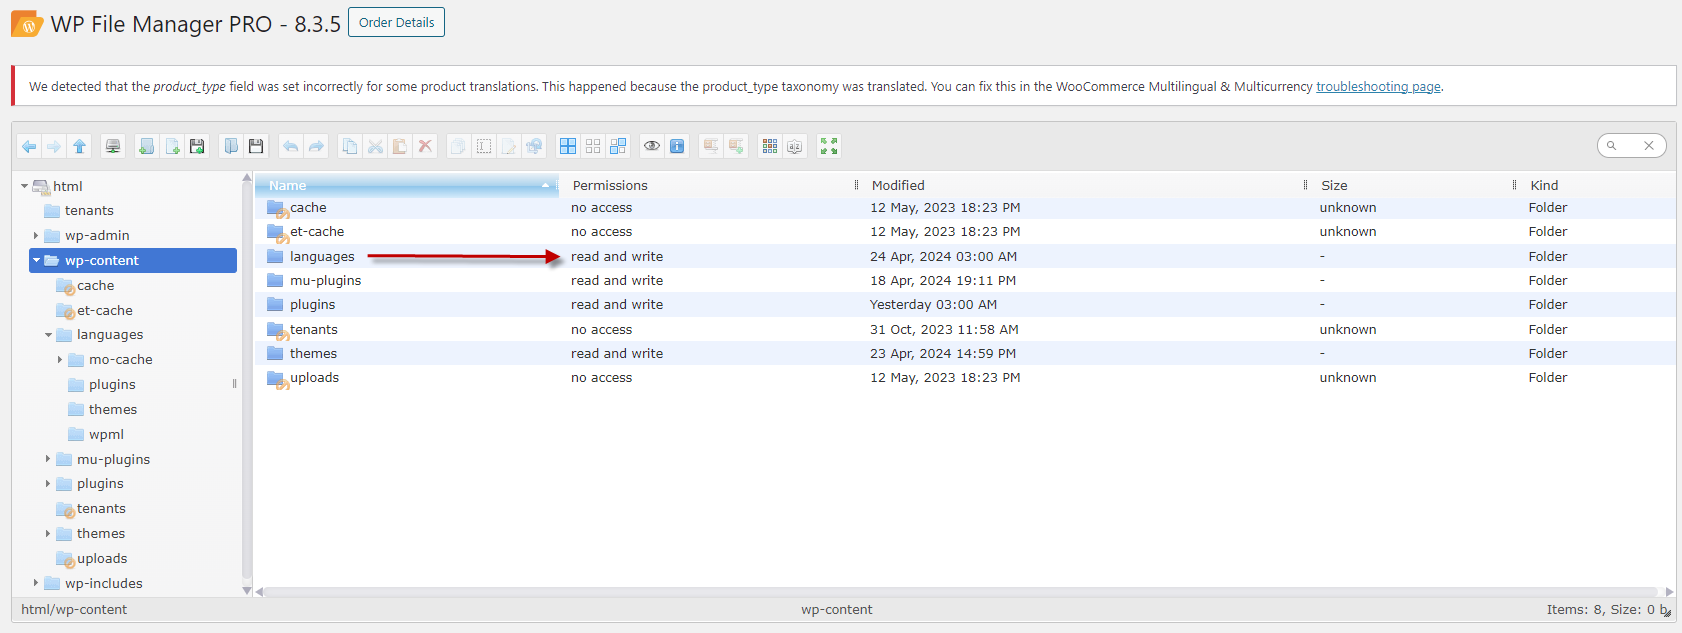
Task: Expand plugins node below mu-plugins in tree
Action: (48, 484)
